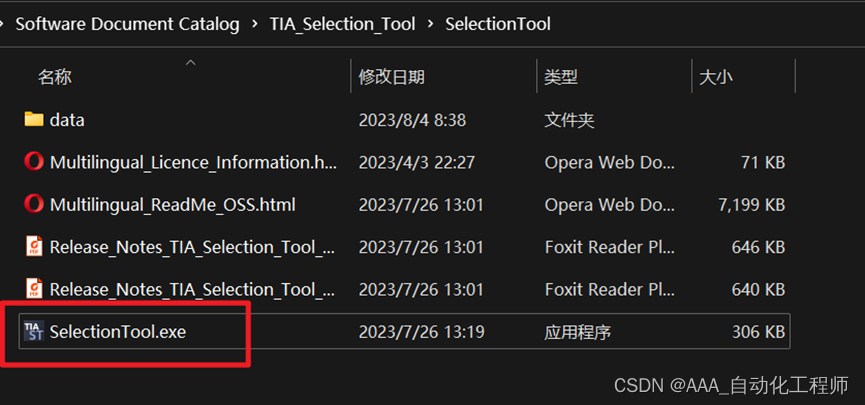This screenshot has width=865, height=405.
Task: Click the date 2023/8/4 8:38
Action: tap(412, 120)
